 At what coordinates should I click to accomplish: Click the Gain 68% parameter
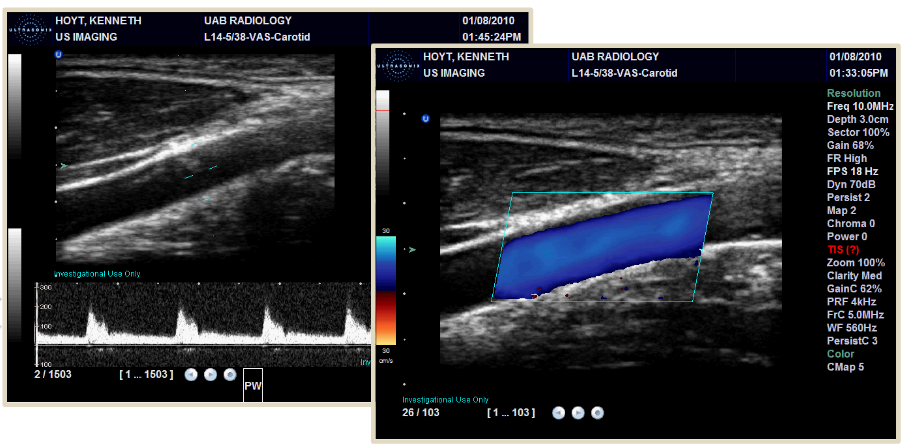(850, 145)
